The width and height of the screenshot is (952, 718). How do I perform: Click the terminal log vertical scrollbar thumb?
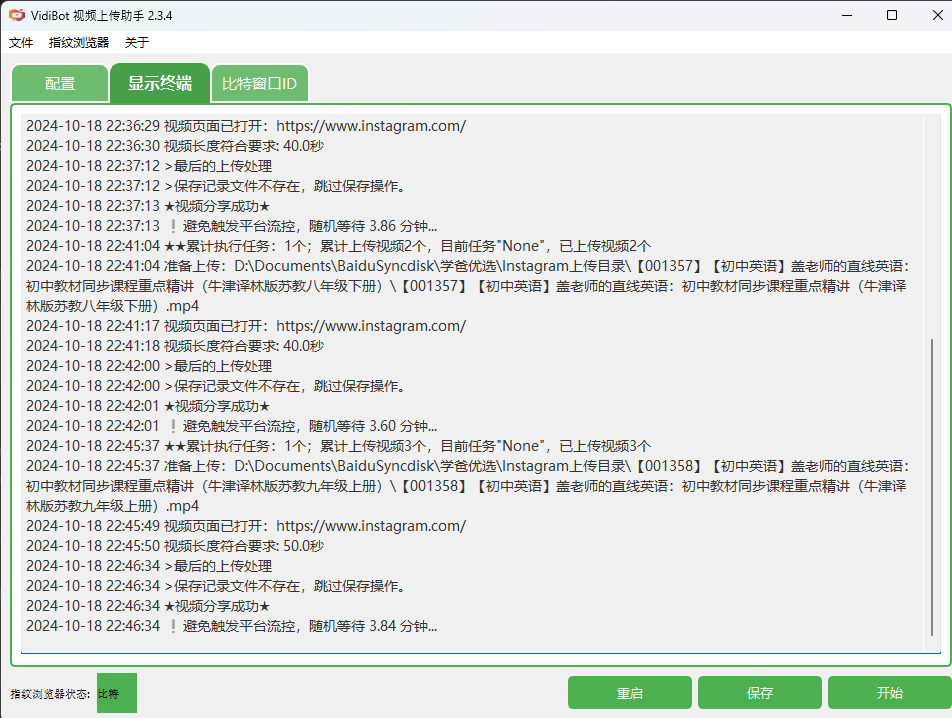932,487
